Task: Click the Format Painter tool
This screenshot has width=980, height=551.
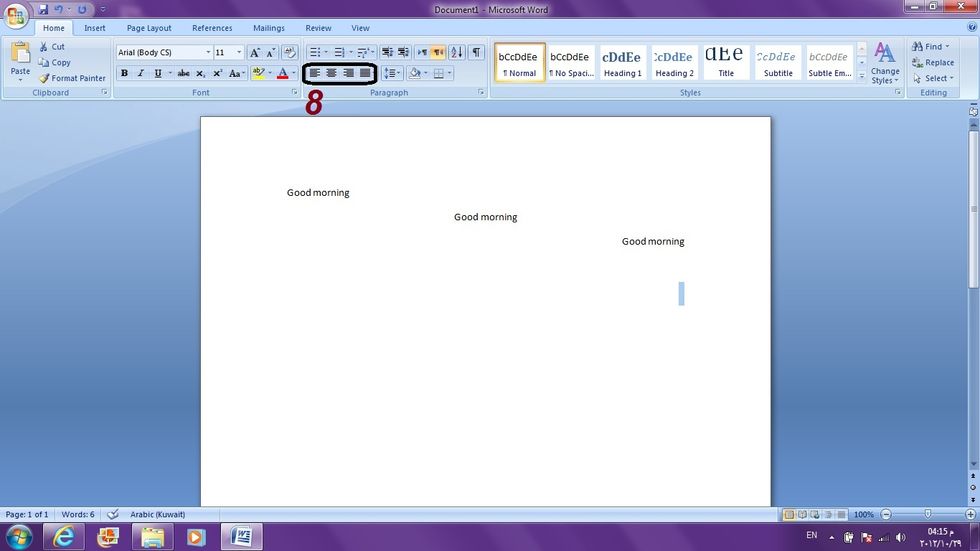Action: [72, 78]
